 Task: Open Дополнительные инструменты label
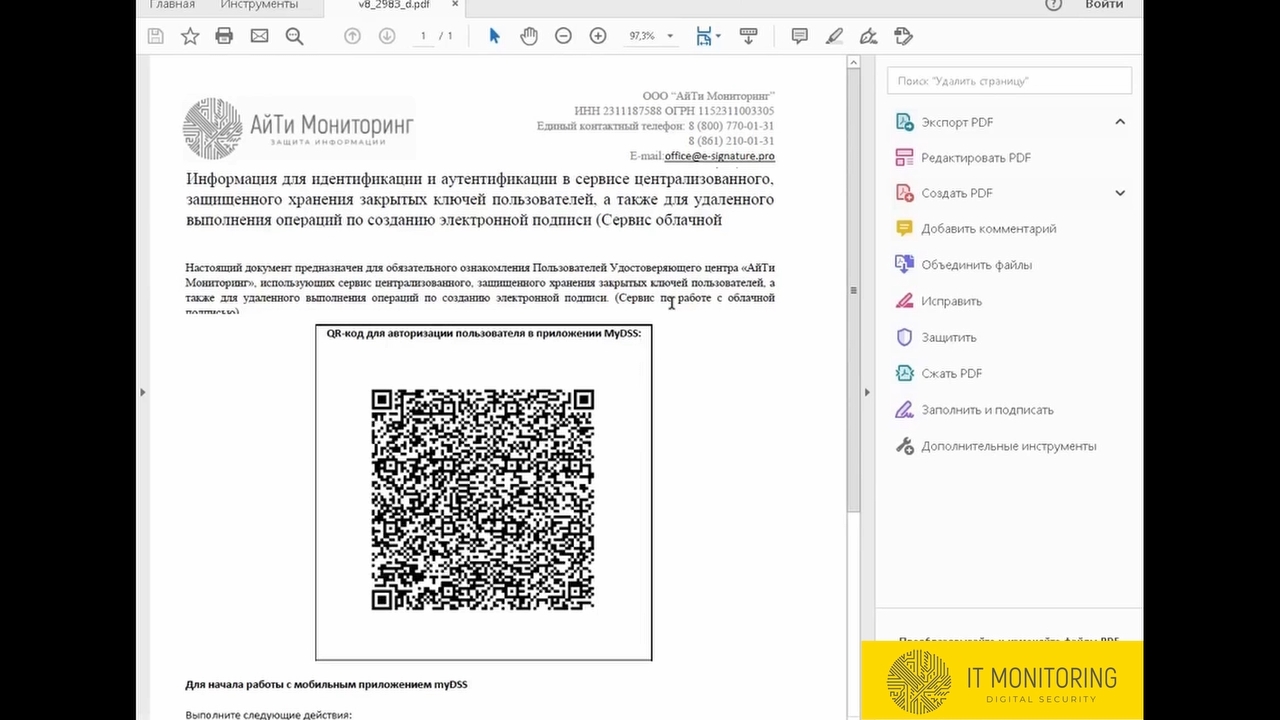click(x=1009, y=446)
